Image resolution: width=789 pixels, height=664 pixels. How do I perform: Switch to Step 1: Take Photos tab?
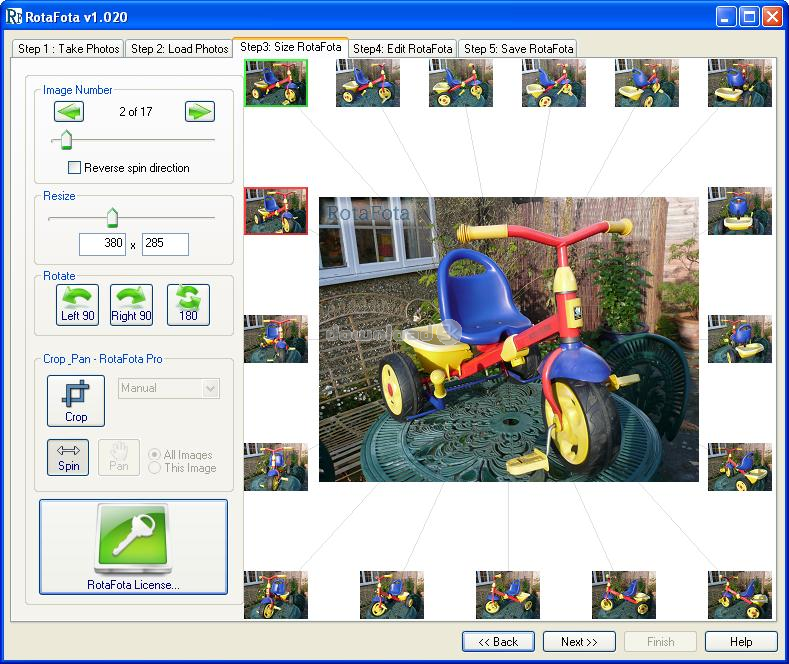click(68, 49)
